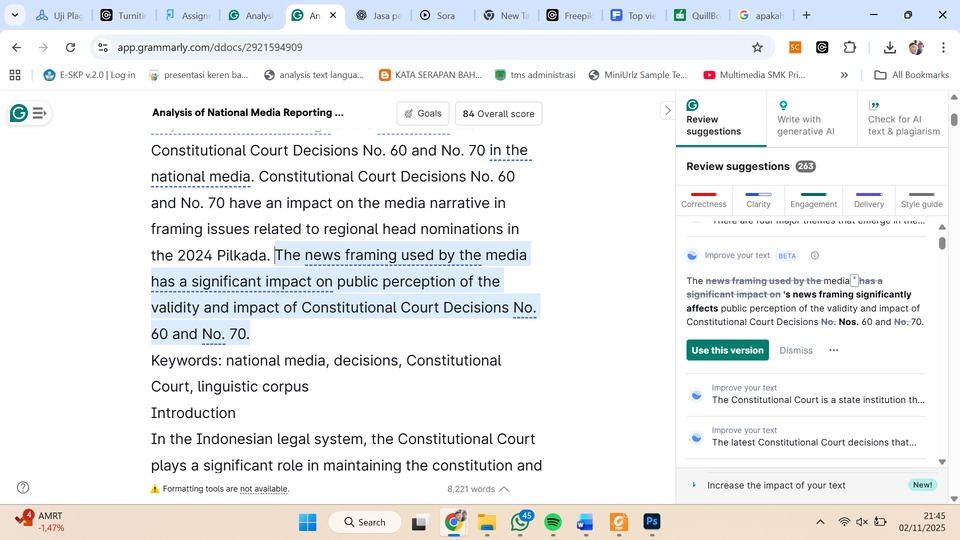The image size is (960, 540).
Task: Click the help question mark icon
Action: tap(23, 488)
